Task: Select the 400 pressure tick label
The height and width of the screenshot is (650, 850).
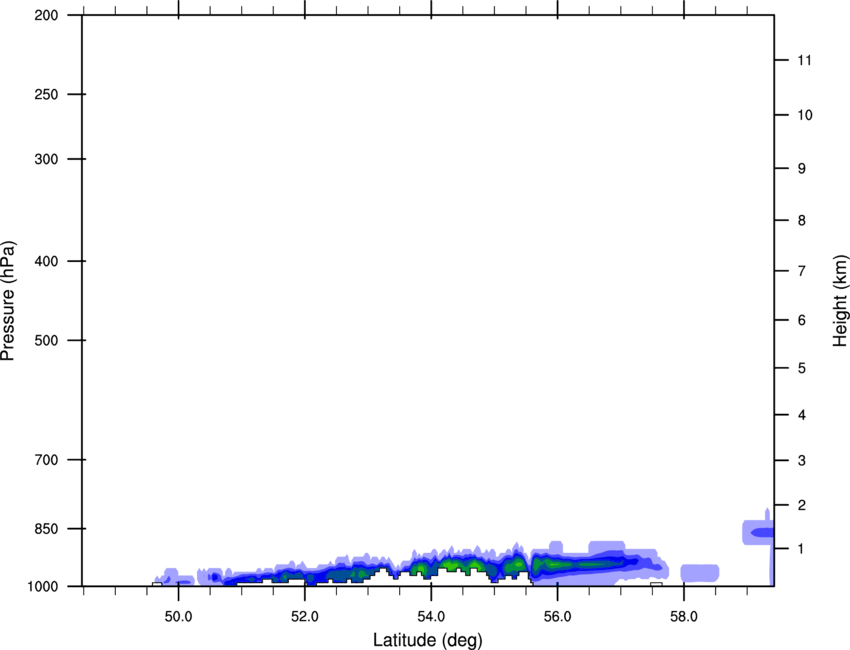Action: [x=46, y=261]
